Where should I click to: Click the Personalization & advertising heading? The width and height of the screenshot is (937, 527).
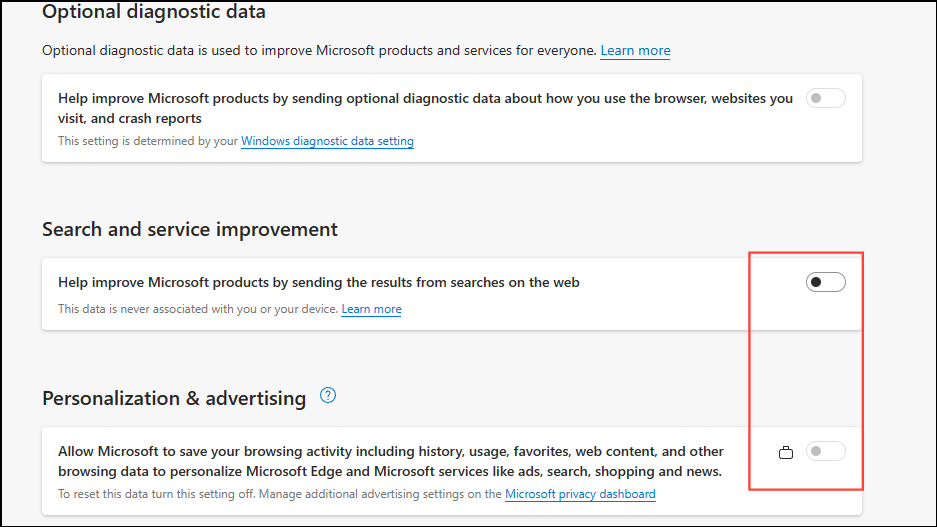(x=174, y=398)
